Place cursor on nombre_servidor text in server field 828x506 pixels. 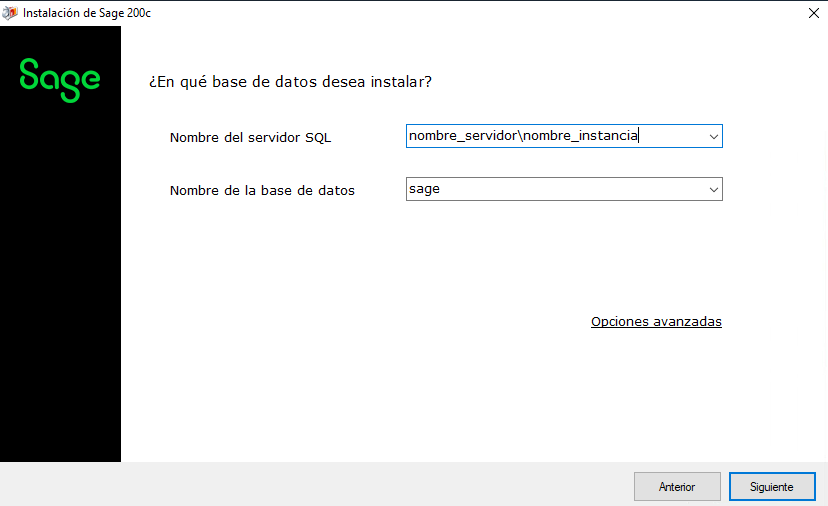pos(463,136)
